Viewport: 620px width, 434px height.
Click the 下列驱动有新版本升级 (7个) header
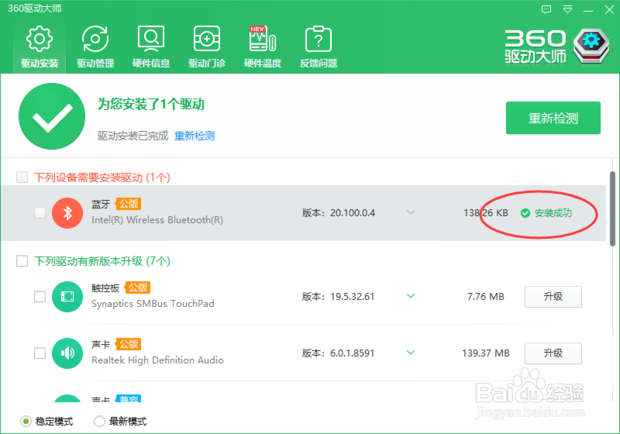[x=102, y=261]
